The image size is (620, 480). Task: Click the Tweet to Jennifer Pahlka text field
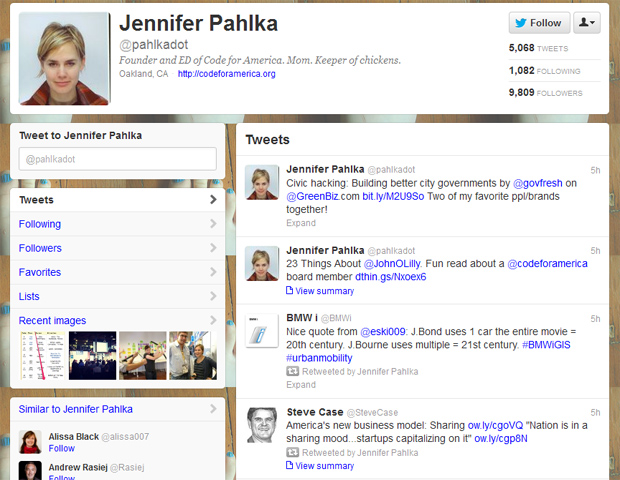(x=118, y=159)
